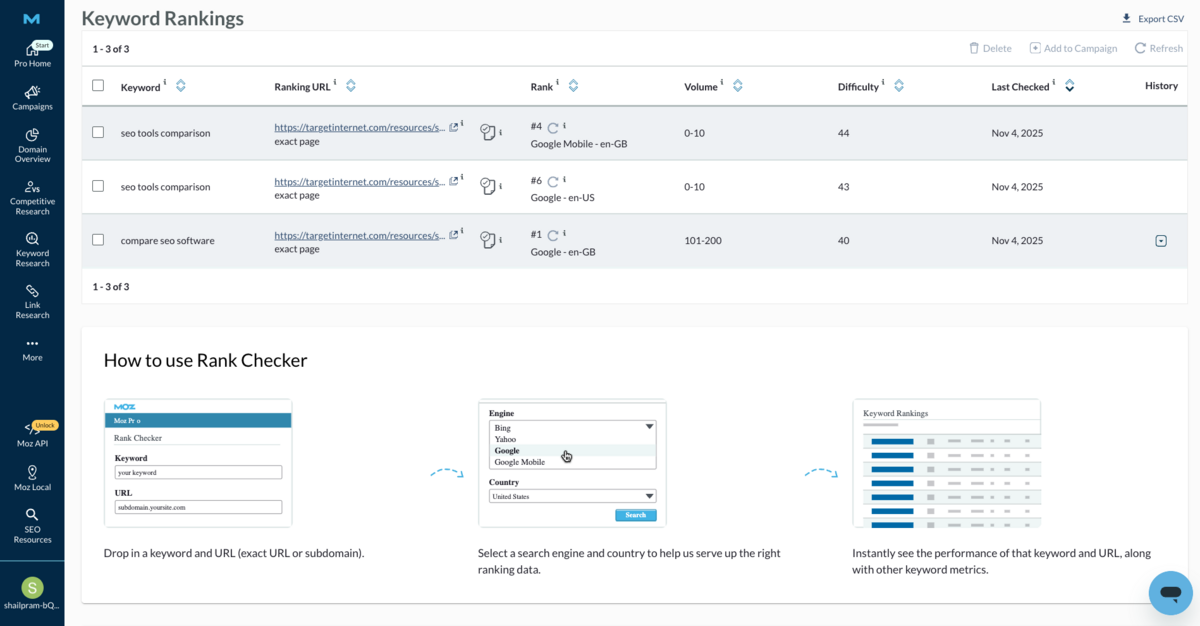Click the Export CSV download button

point(1152,19)
